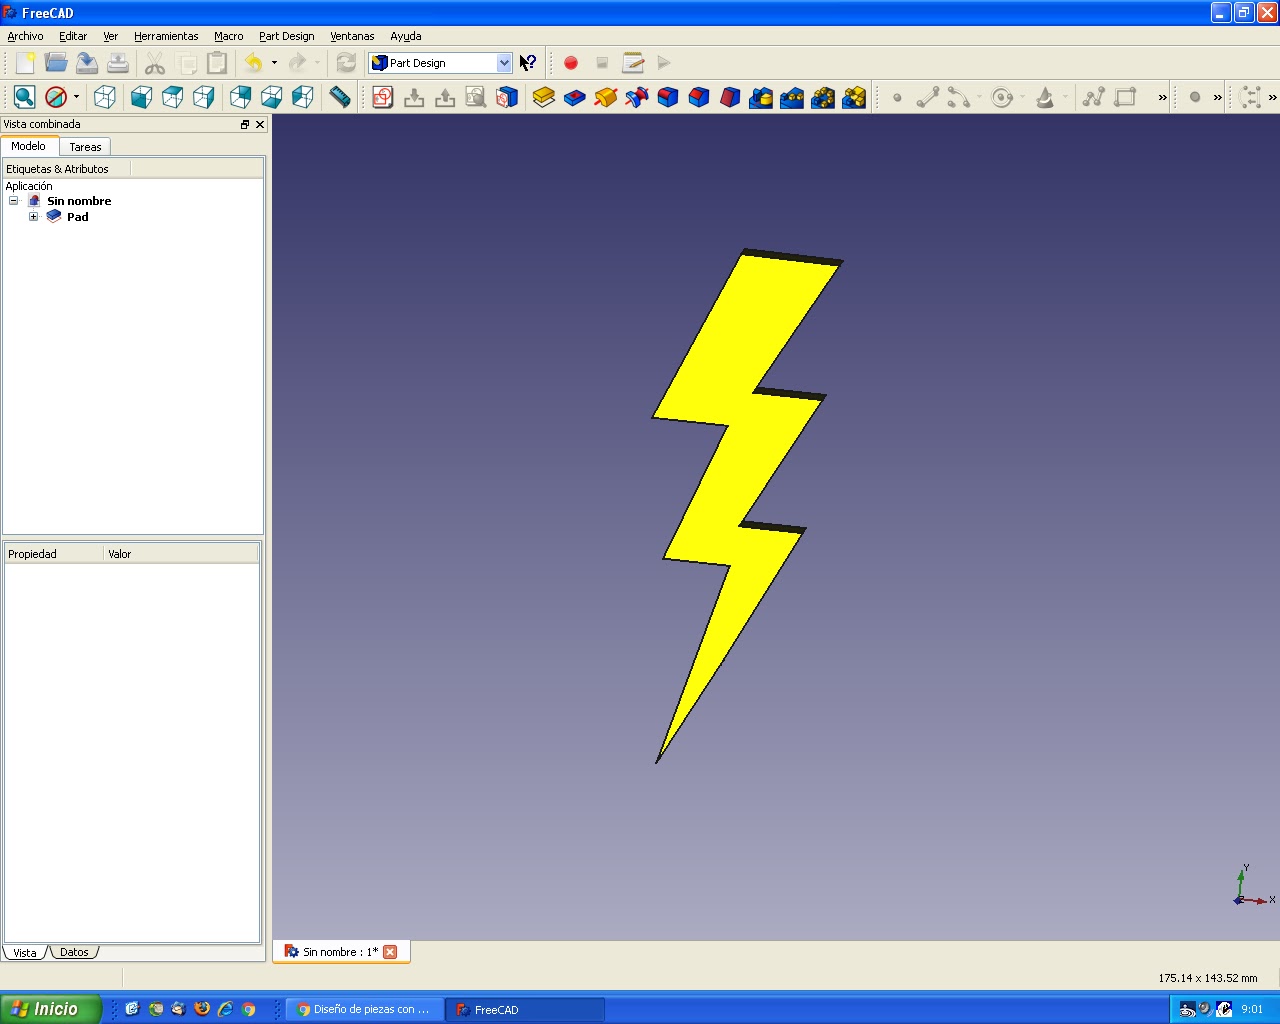Click the Paste clipboard icon
The image size is (1280, 1024).
click(x=217, y=63)
